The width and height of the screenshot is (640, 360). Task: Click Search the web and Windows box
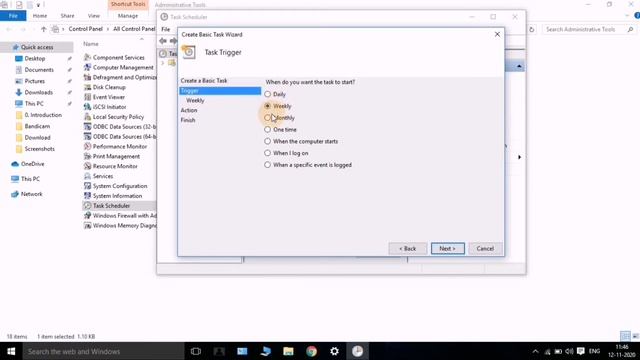pos(103,351)
